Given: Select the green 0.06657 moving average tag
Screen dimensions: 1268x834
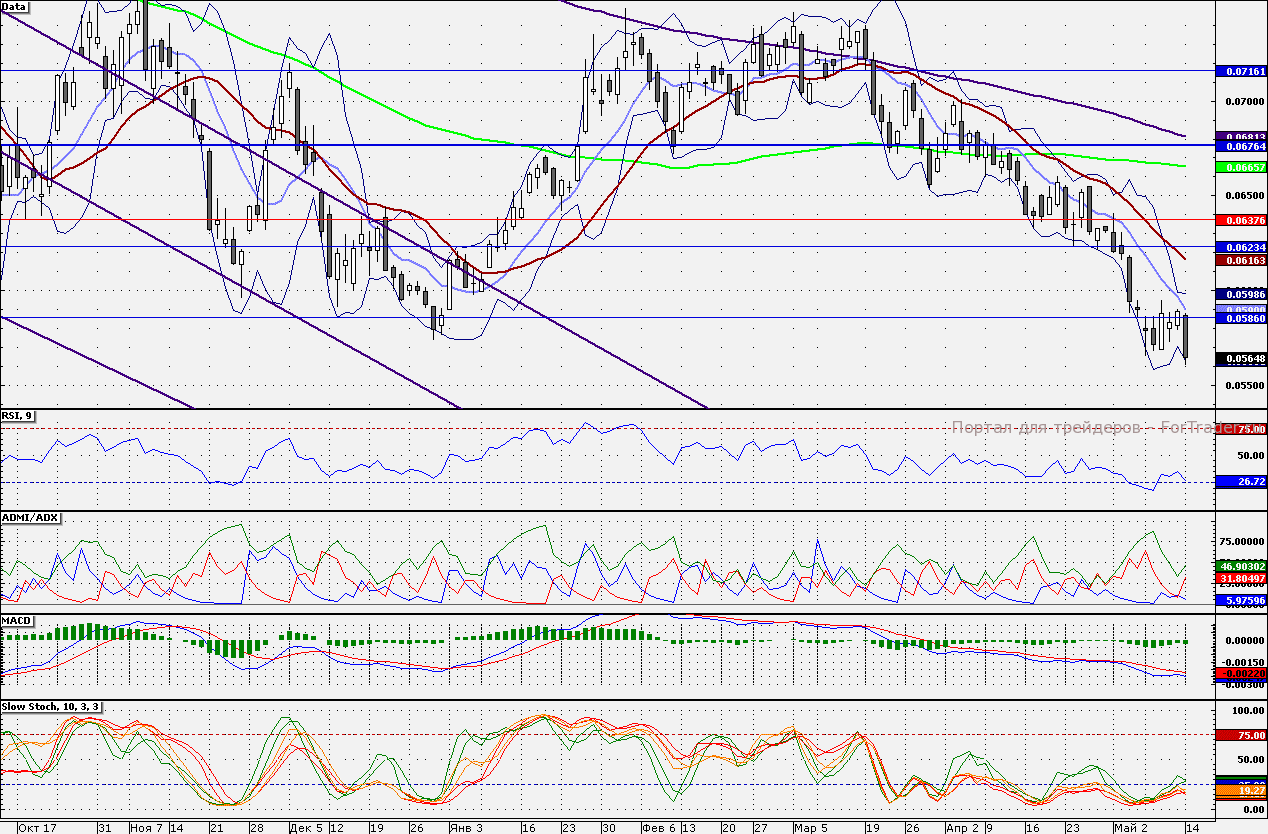Looking at the screenshot, I should (x=1239, y=167).
